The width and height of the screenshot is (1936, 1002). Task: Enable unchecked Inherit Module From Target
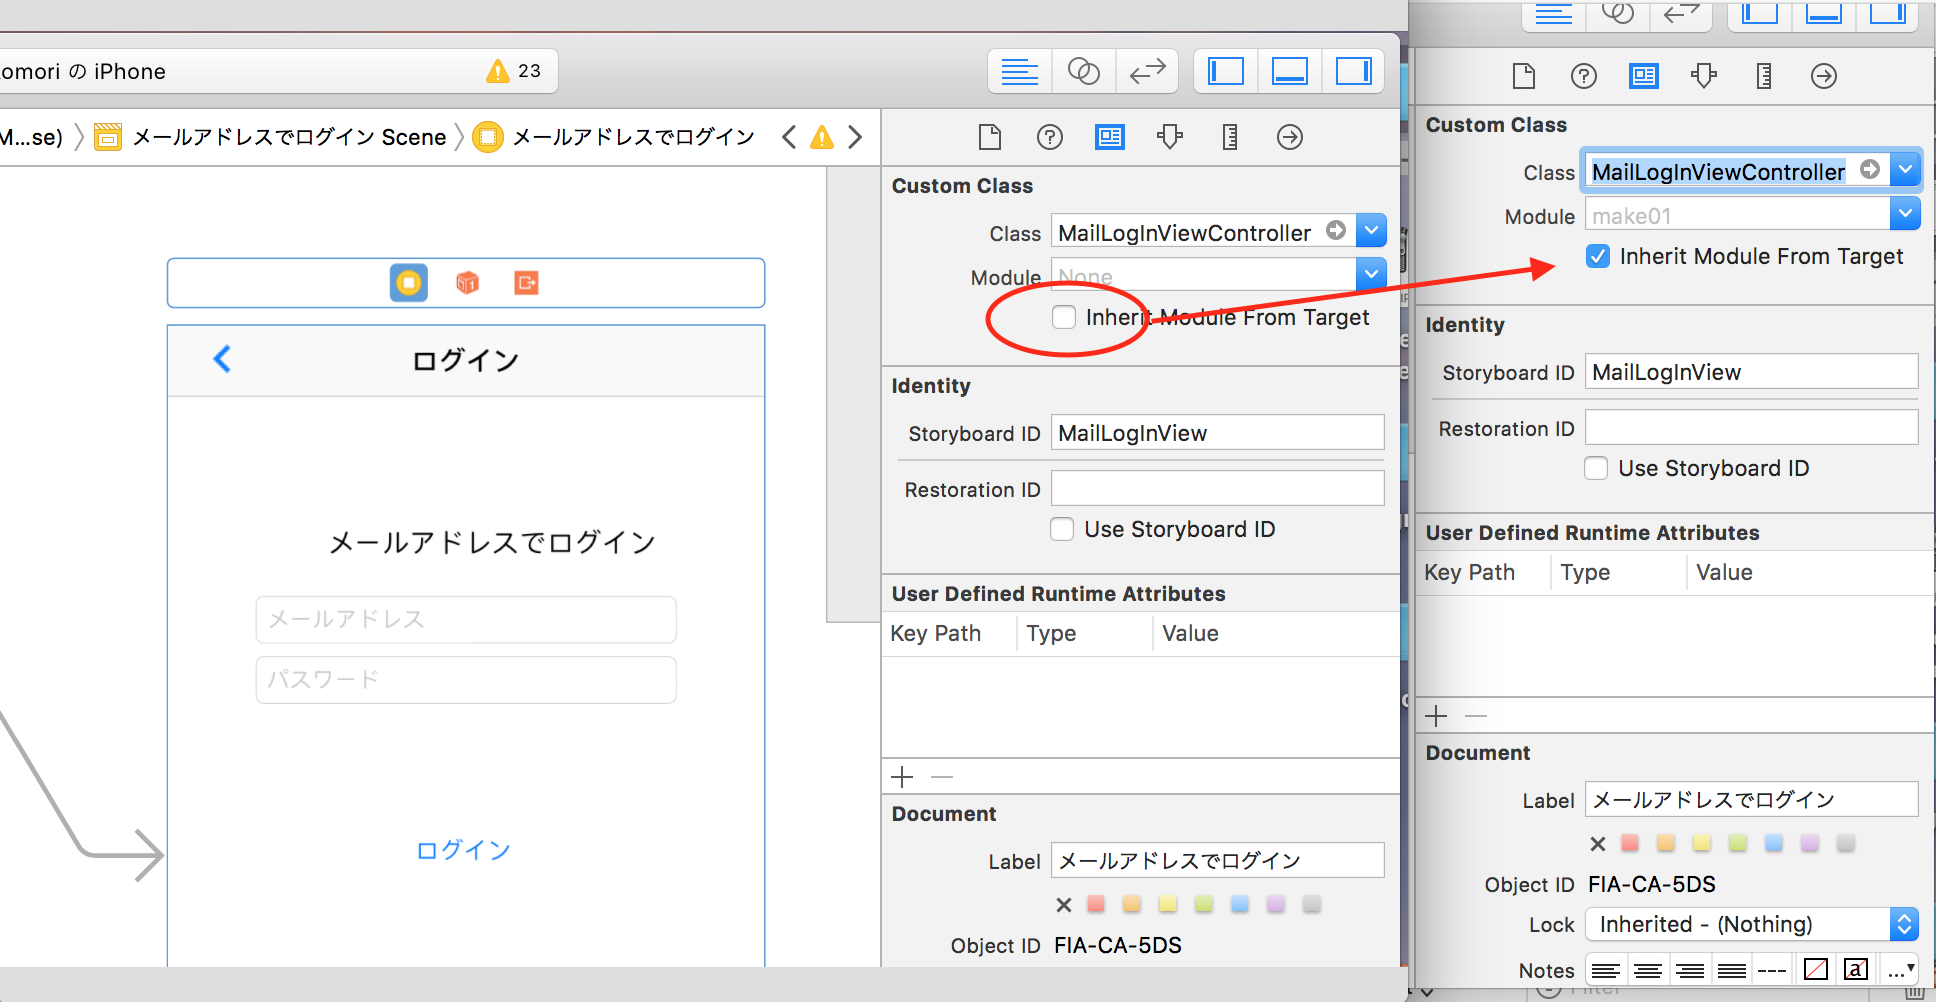pos(1064,318)
